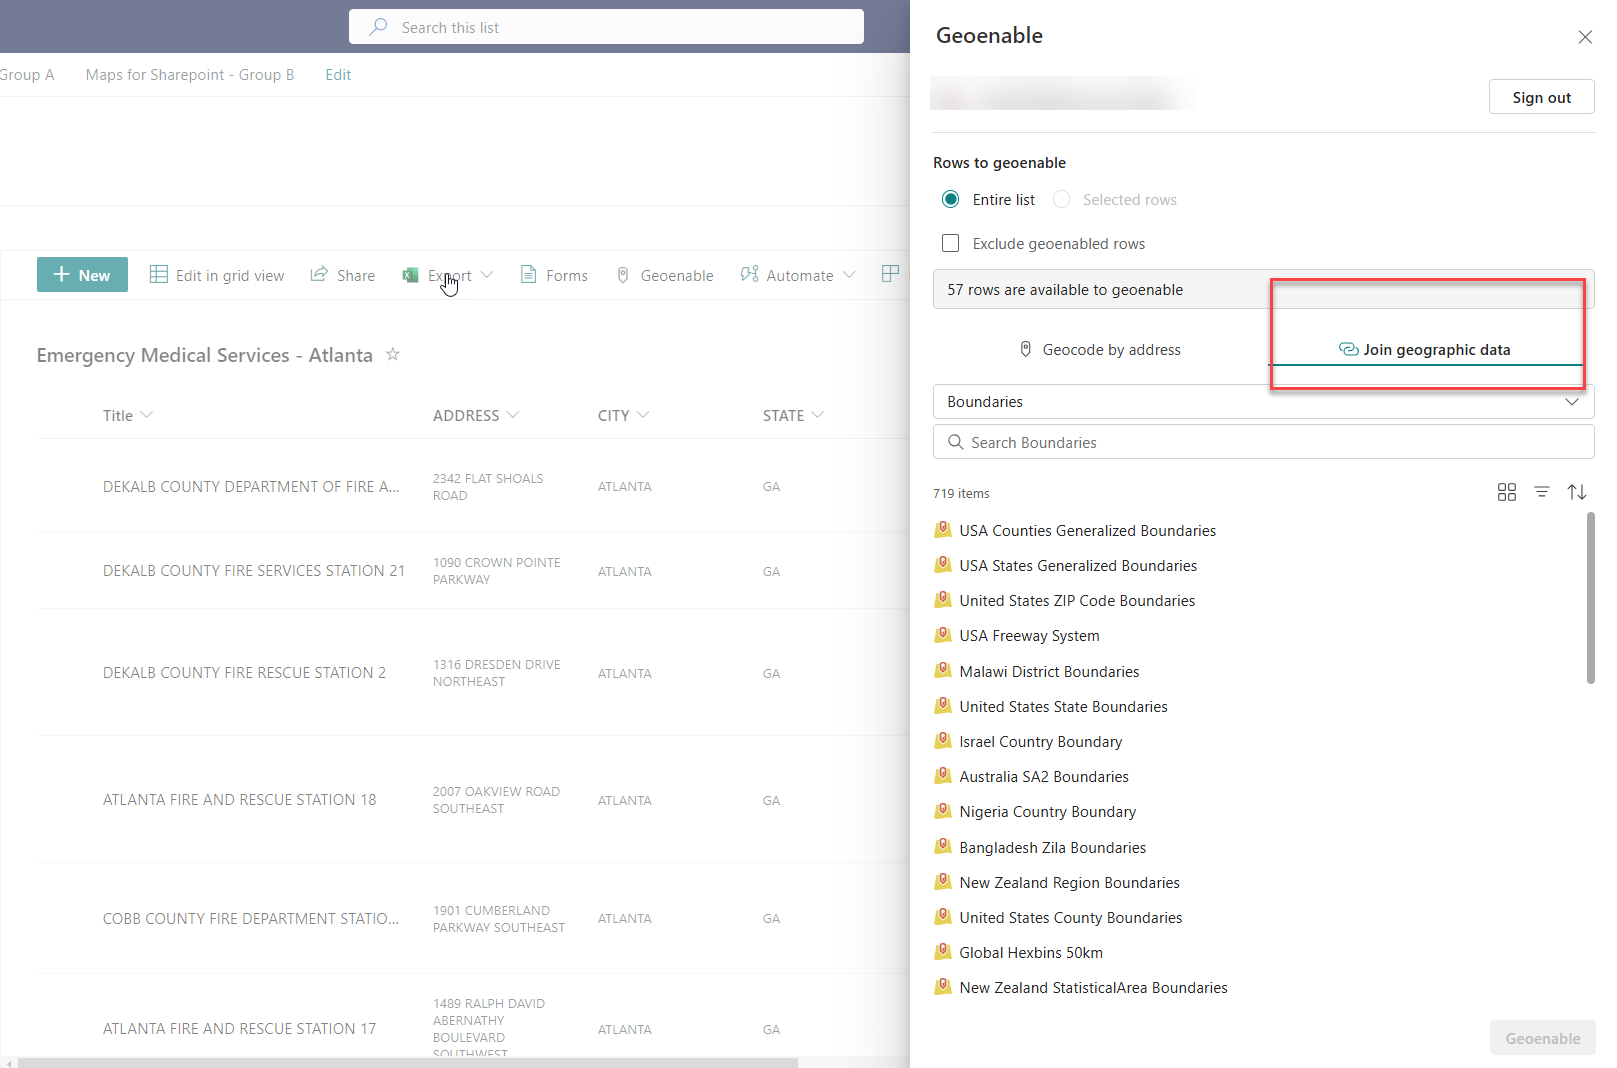Select the Selected rows radio button

point(1061,199)
